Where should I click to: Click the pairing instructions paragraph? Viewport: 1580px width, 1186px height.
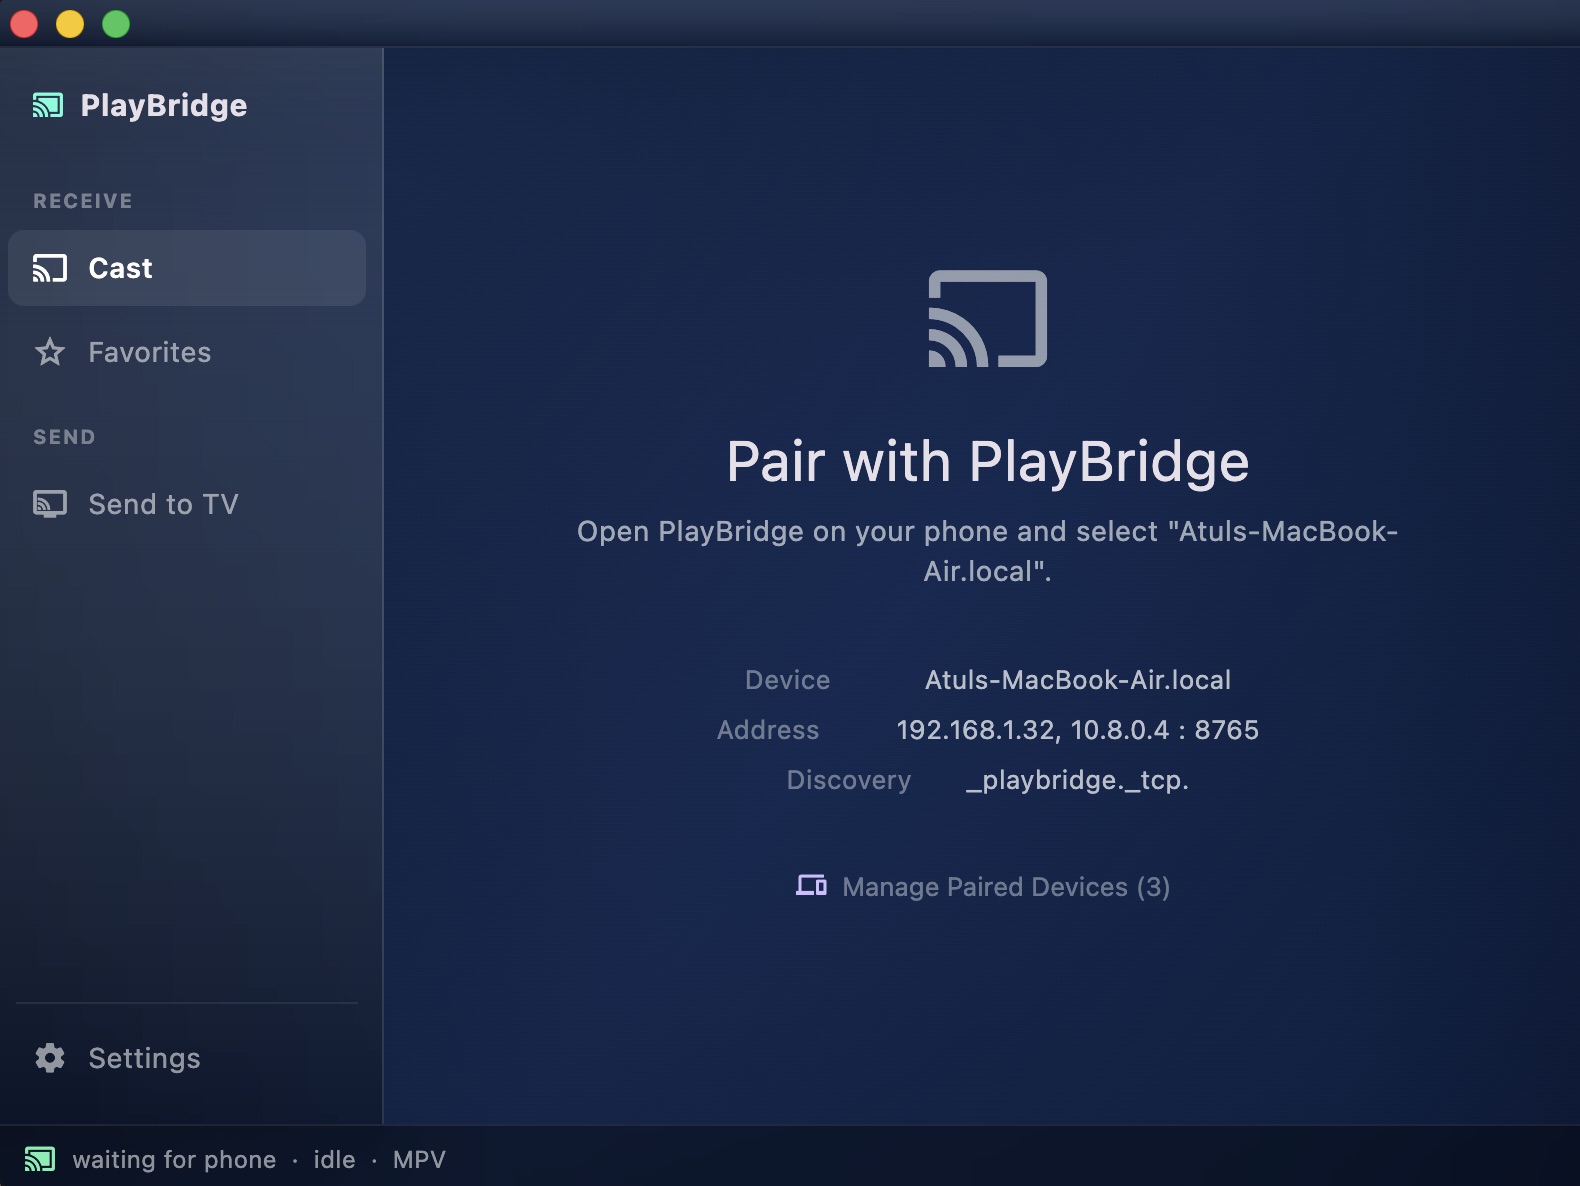click(x=988, y=551)
